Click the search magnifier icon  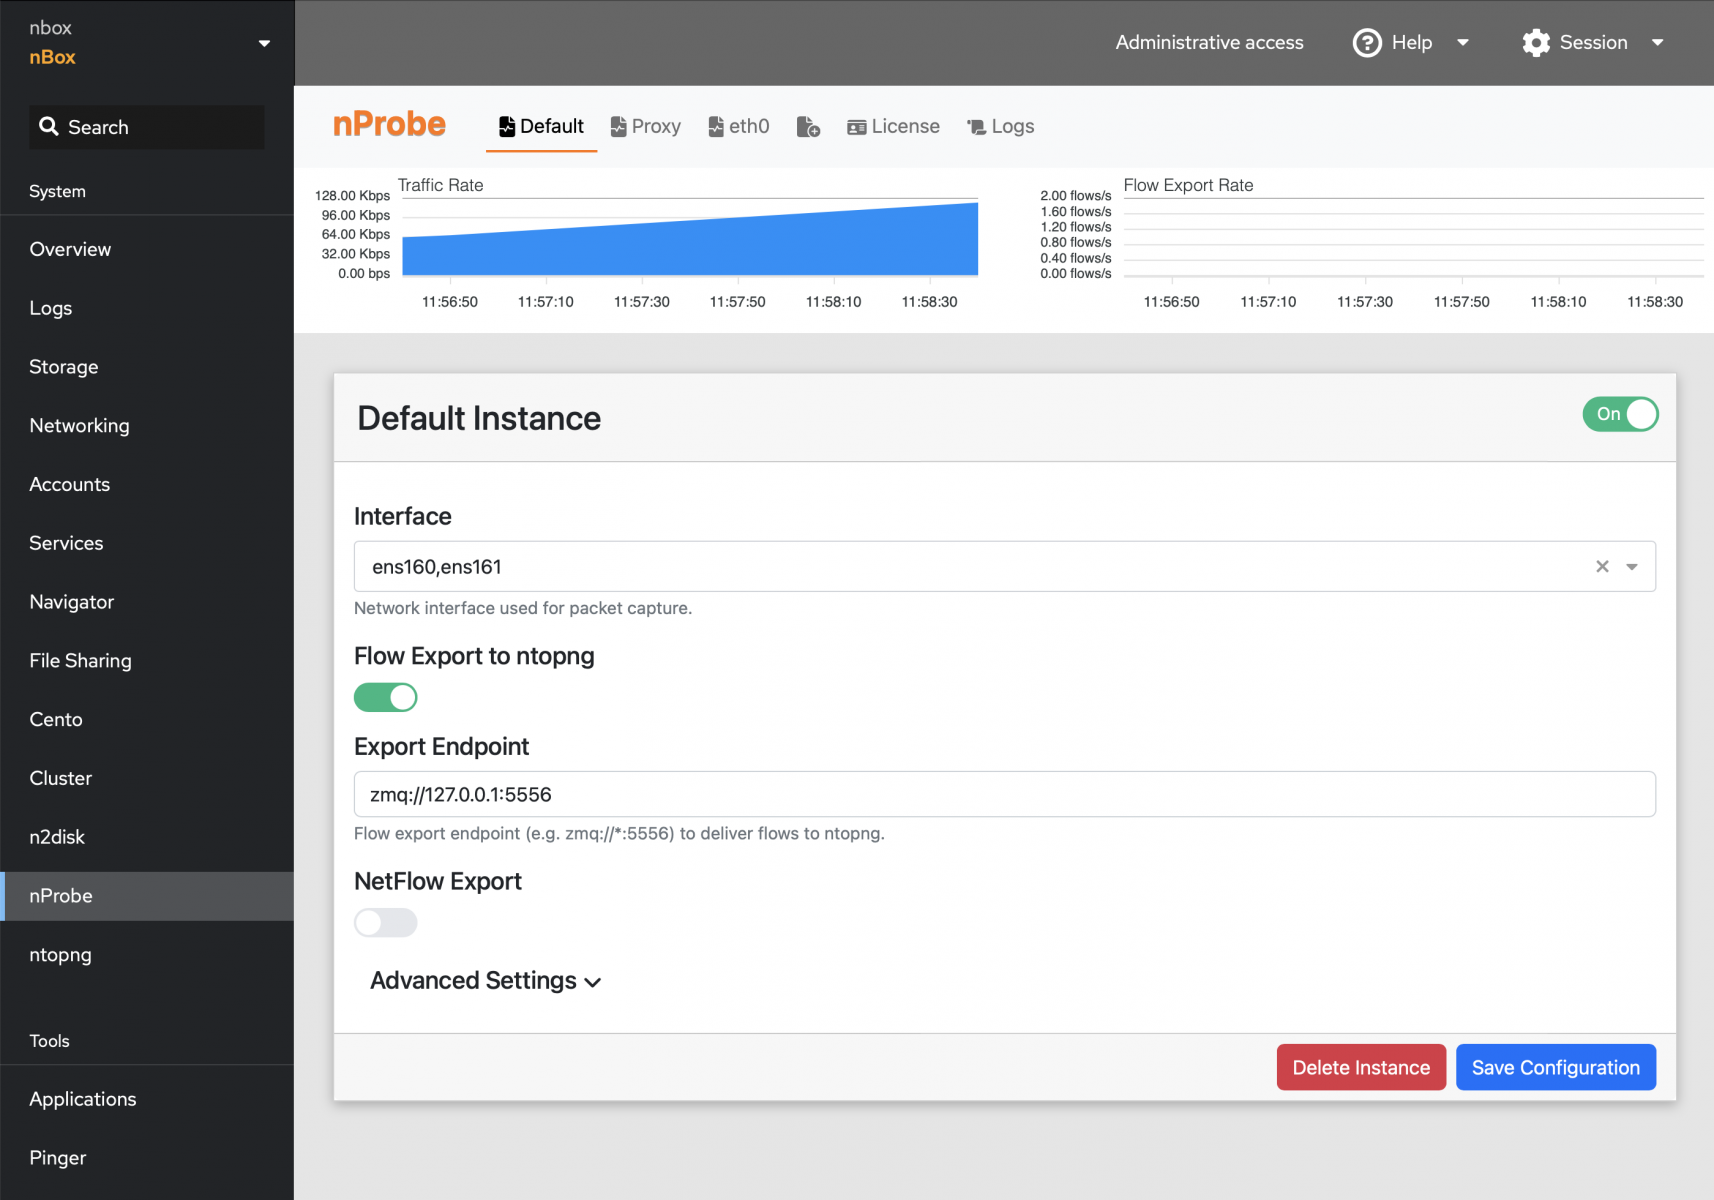coord(48,126)
